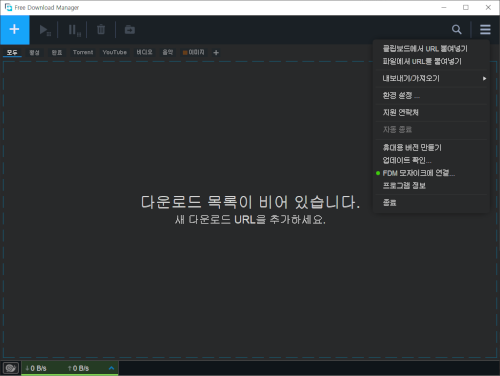Screen dimensions: 500x376
Task: Toggle snail mode icon in status bar
Action: click(x=11, y=368)
